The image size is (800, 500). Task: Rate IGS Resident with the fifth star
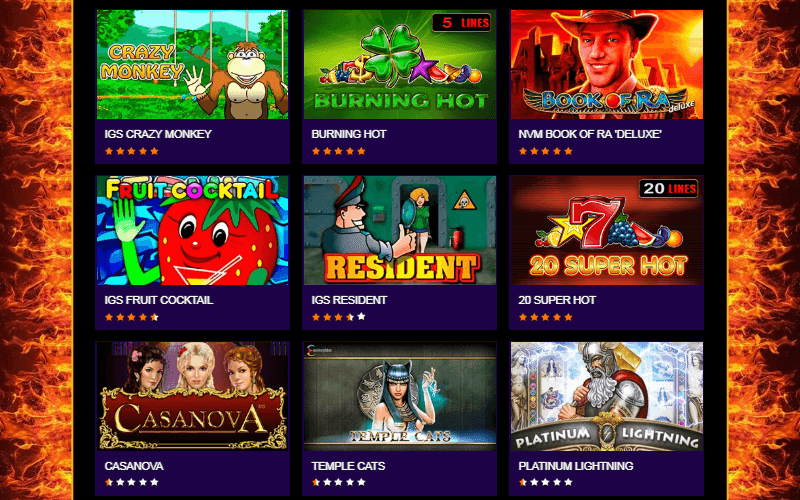(361, 316)
